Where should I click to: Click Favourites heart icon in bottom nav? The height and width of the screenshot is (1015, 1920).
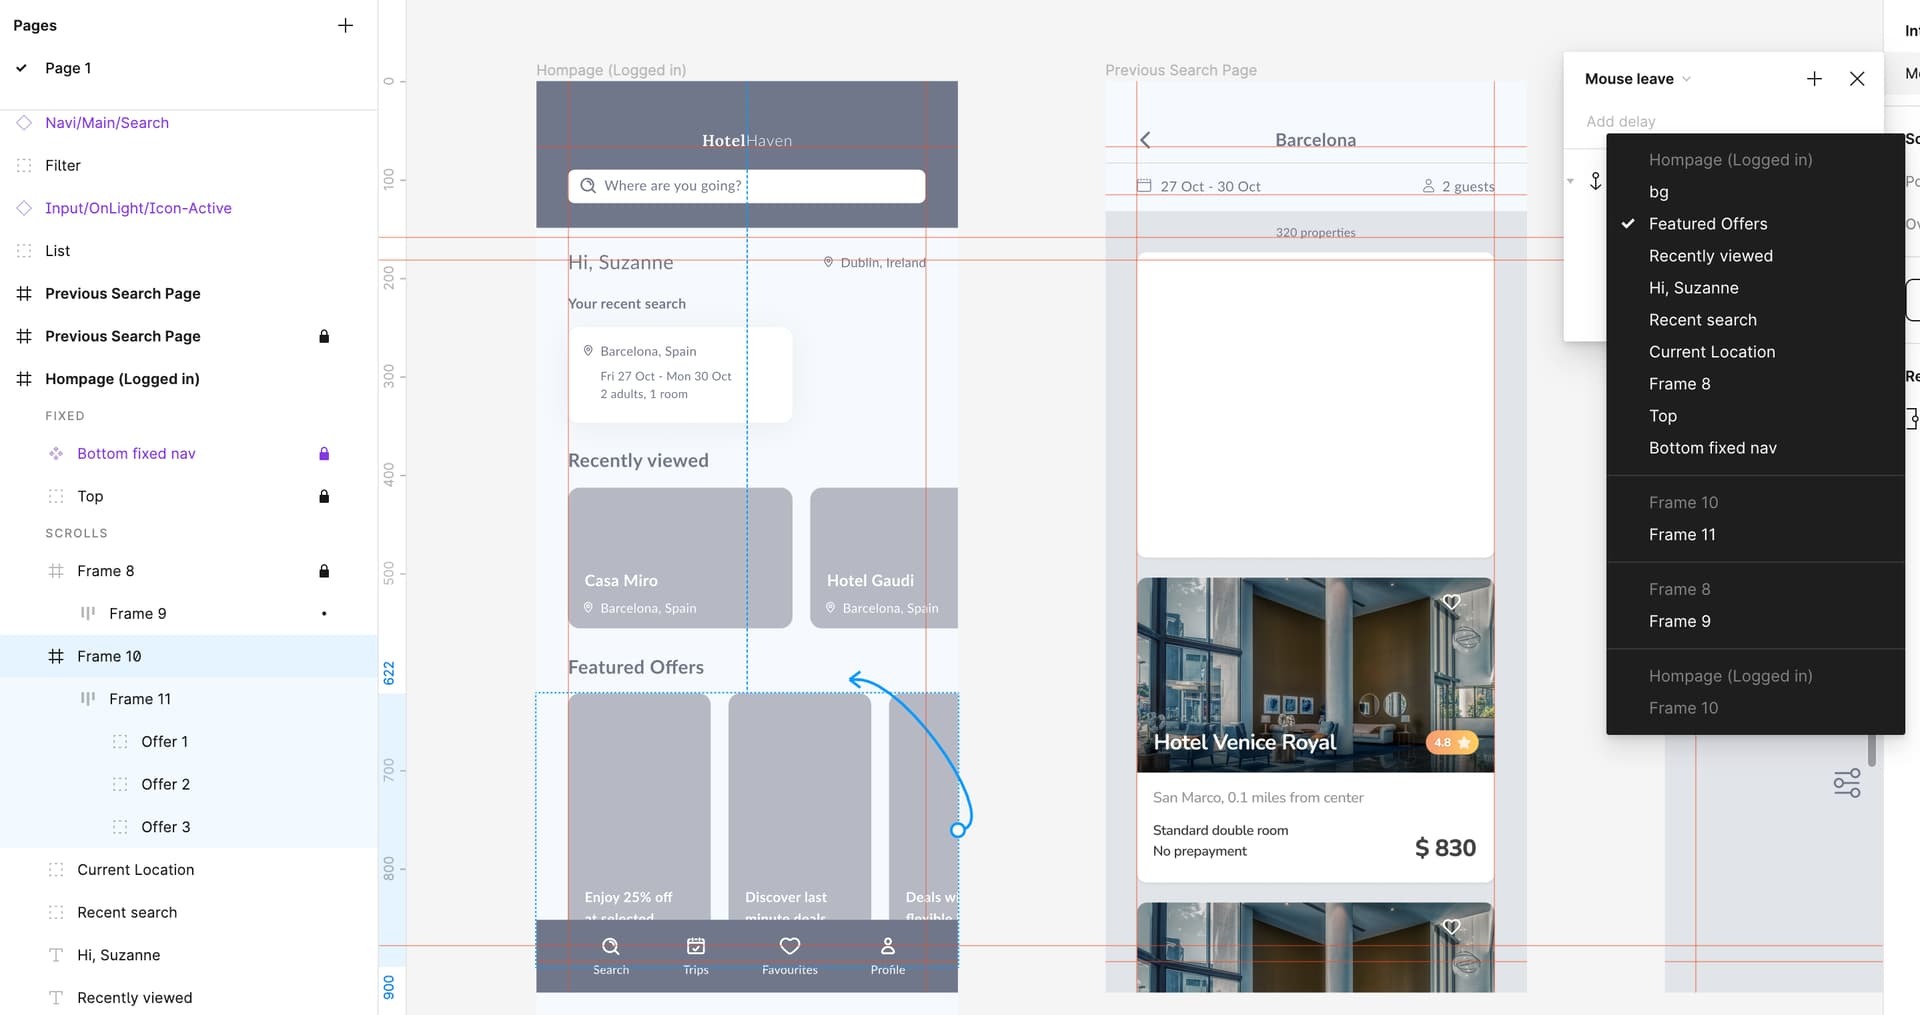click(790, 946)
